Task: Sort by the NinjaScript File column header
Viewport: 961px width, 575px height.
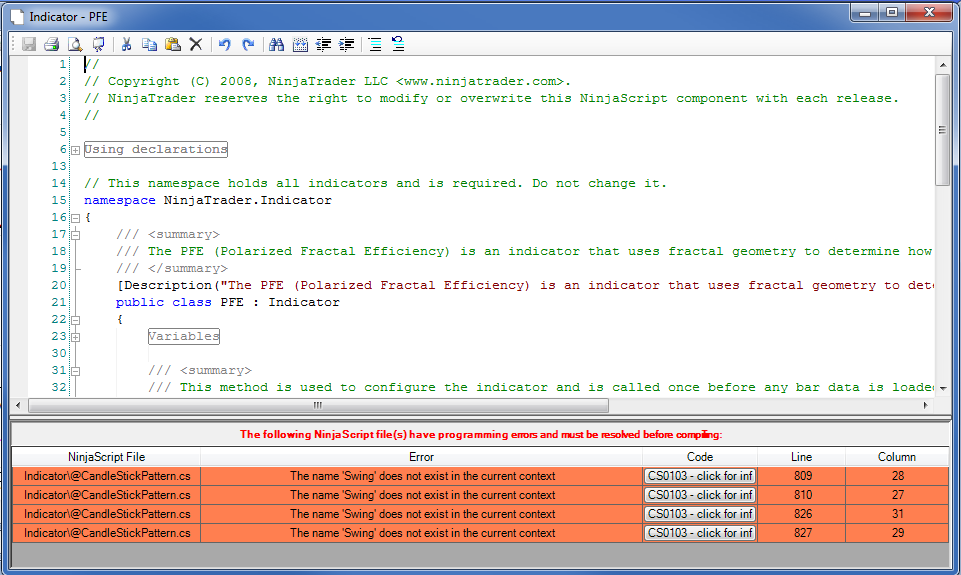Action: 106,457
